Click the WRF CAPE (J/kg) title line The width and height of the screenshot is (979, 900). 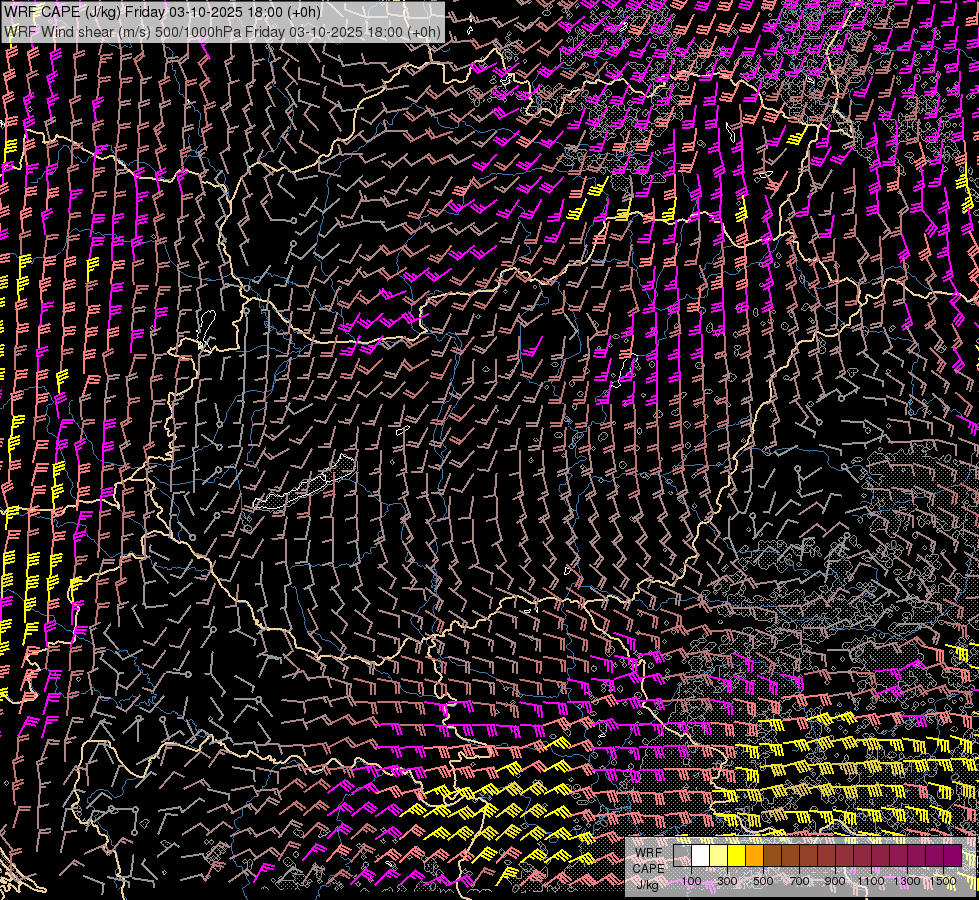pos(163,11)
